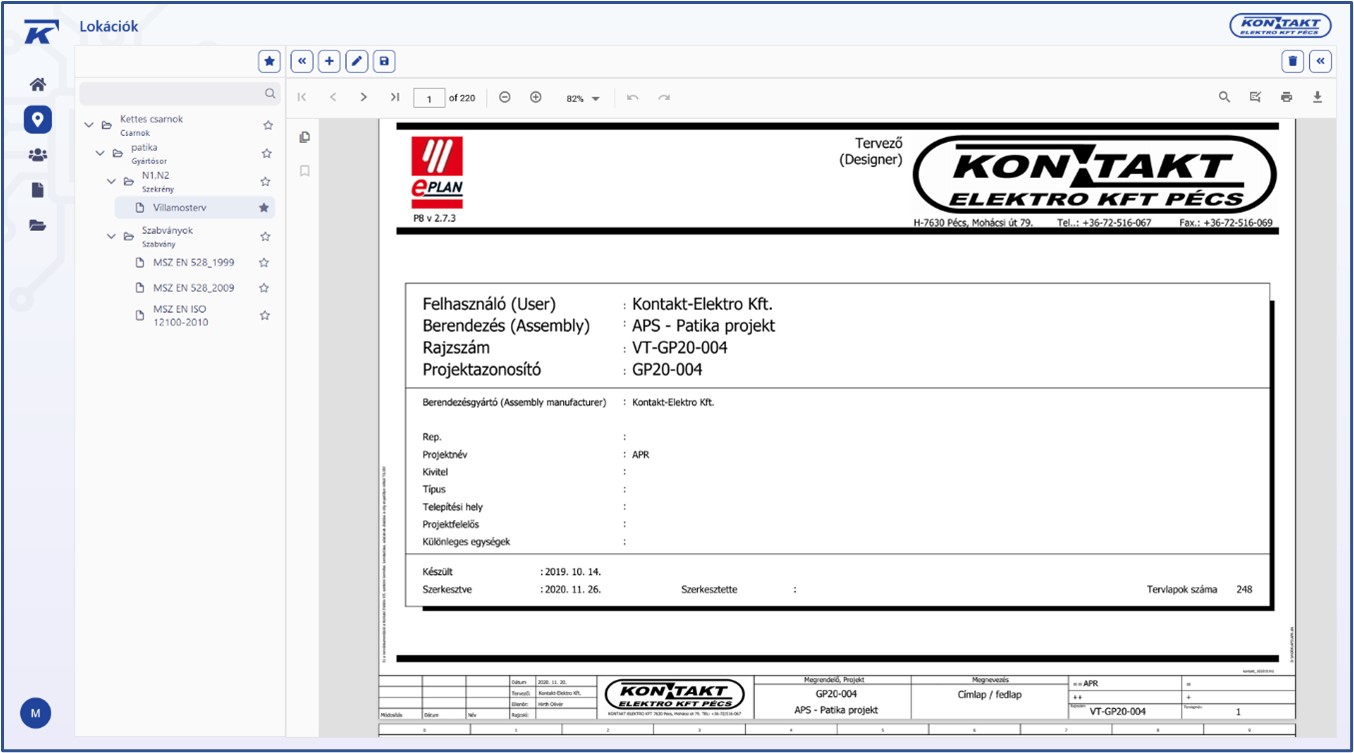This screenshot has width=1354, height=753.
Task: Click the page number input field
Action: pyautogui.click(x=429, y=98)
